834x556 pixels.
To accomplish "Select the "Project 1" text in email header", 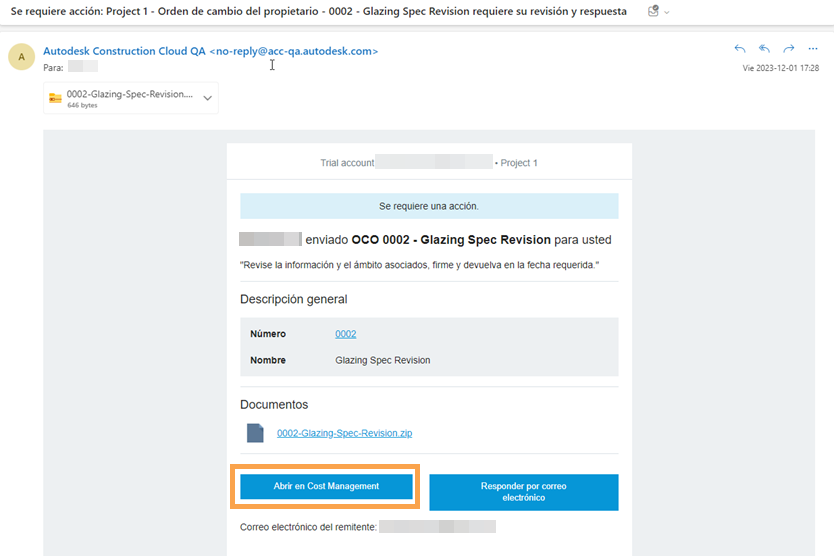I will coord(519,163).
